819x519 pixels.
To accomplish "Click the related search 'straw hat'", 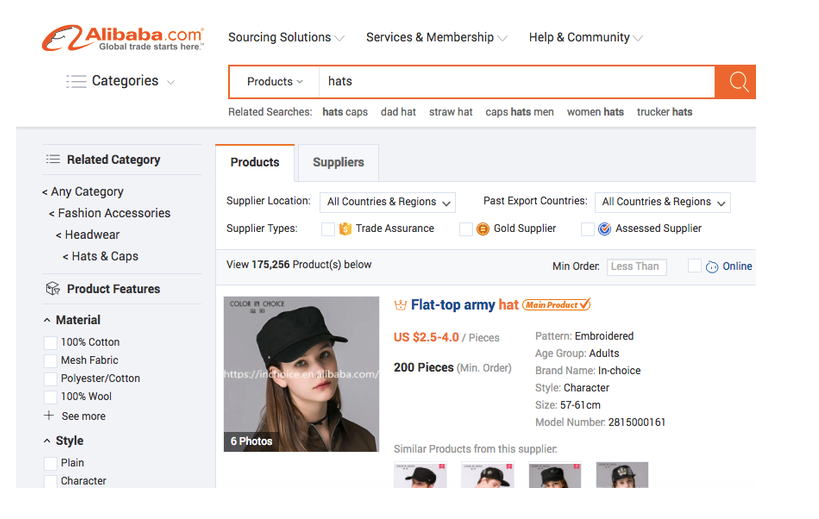I will click(451, 112).
